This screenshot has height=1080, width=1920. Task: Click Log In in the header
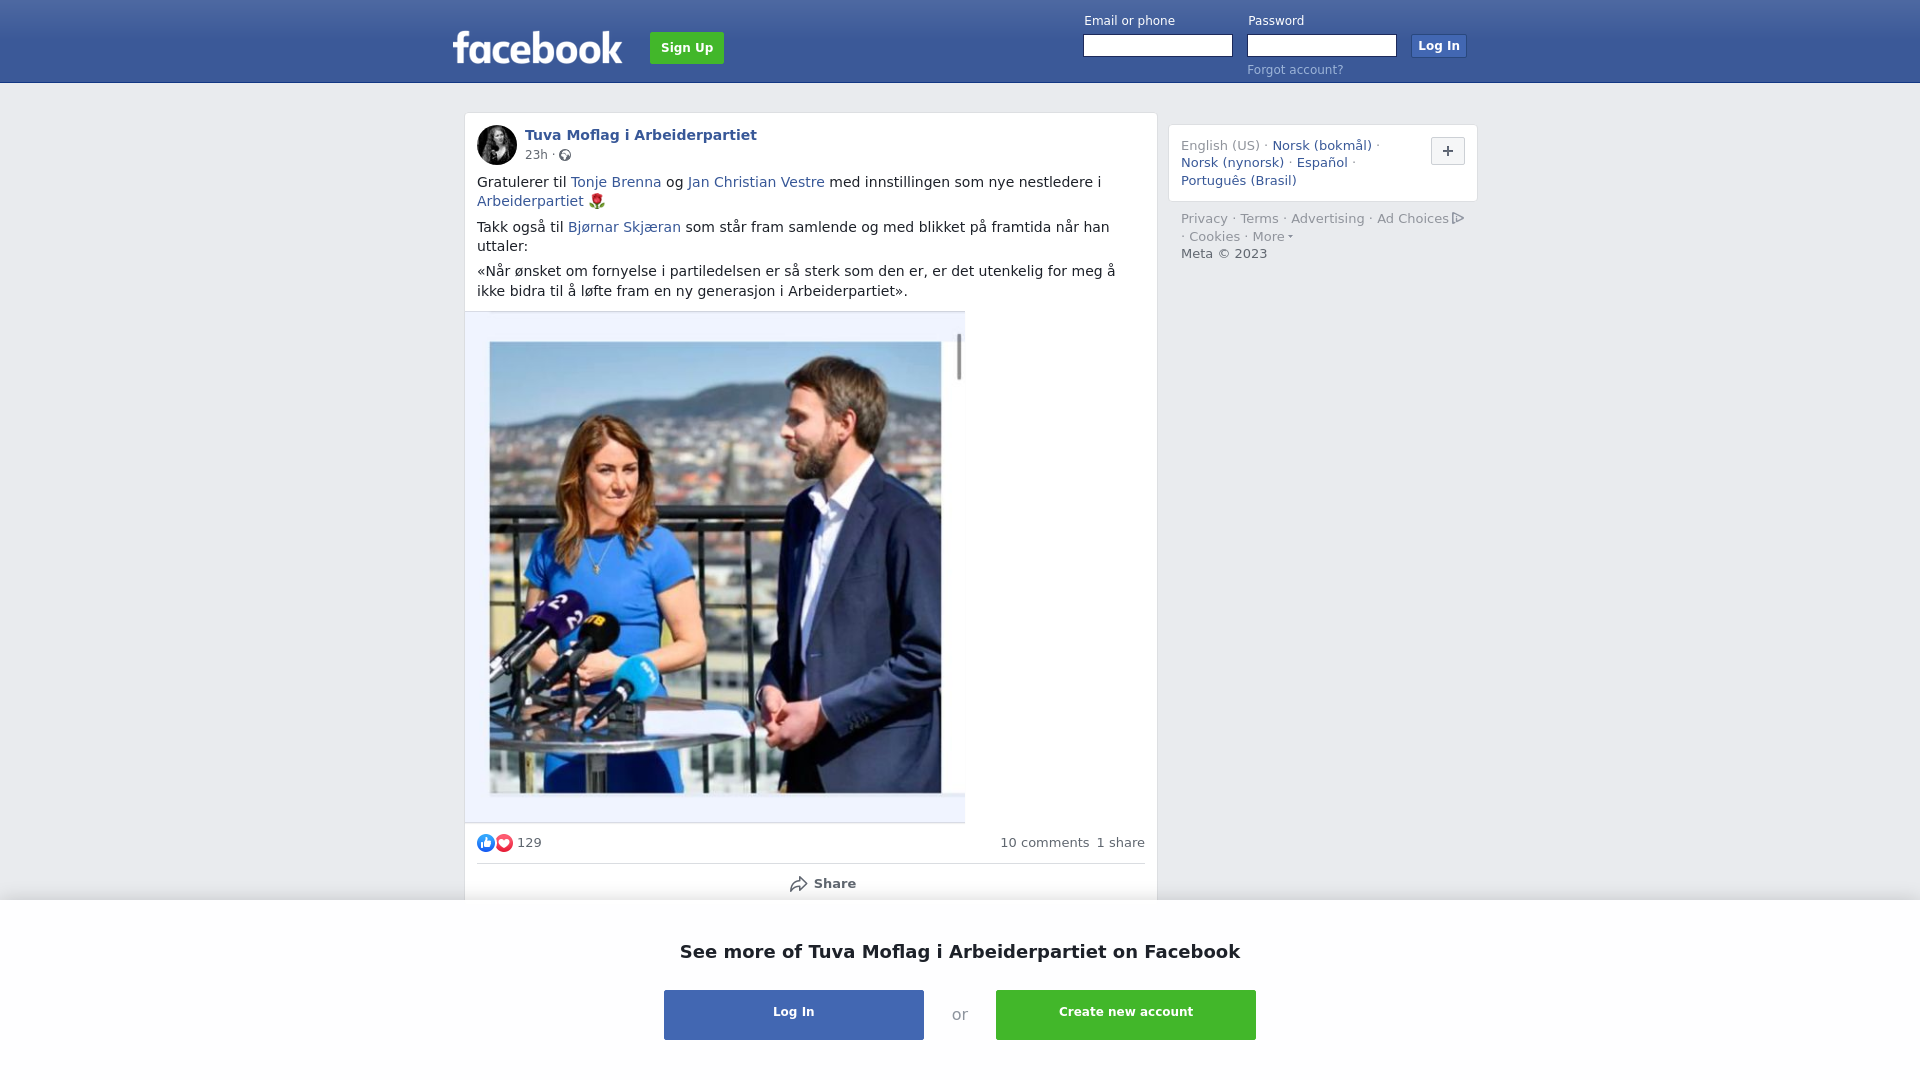[x=1439, y=46]
